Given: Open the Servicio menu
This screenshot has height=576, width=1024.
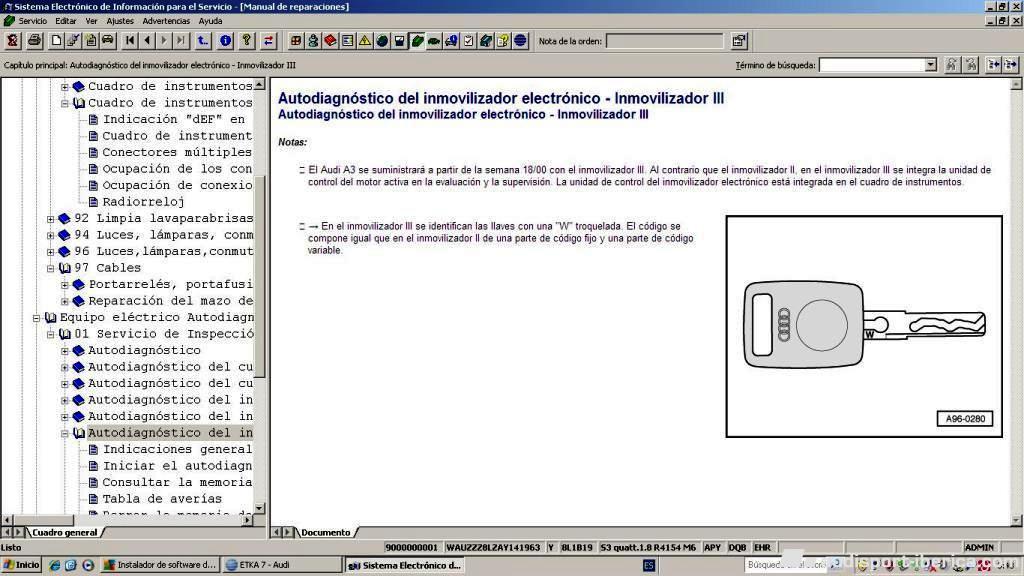Looking at the screenshot, I should click(32, 21).
